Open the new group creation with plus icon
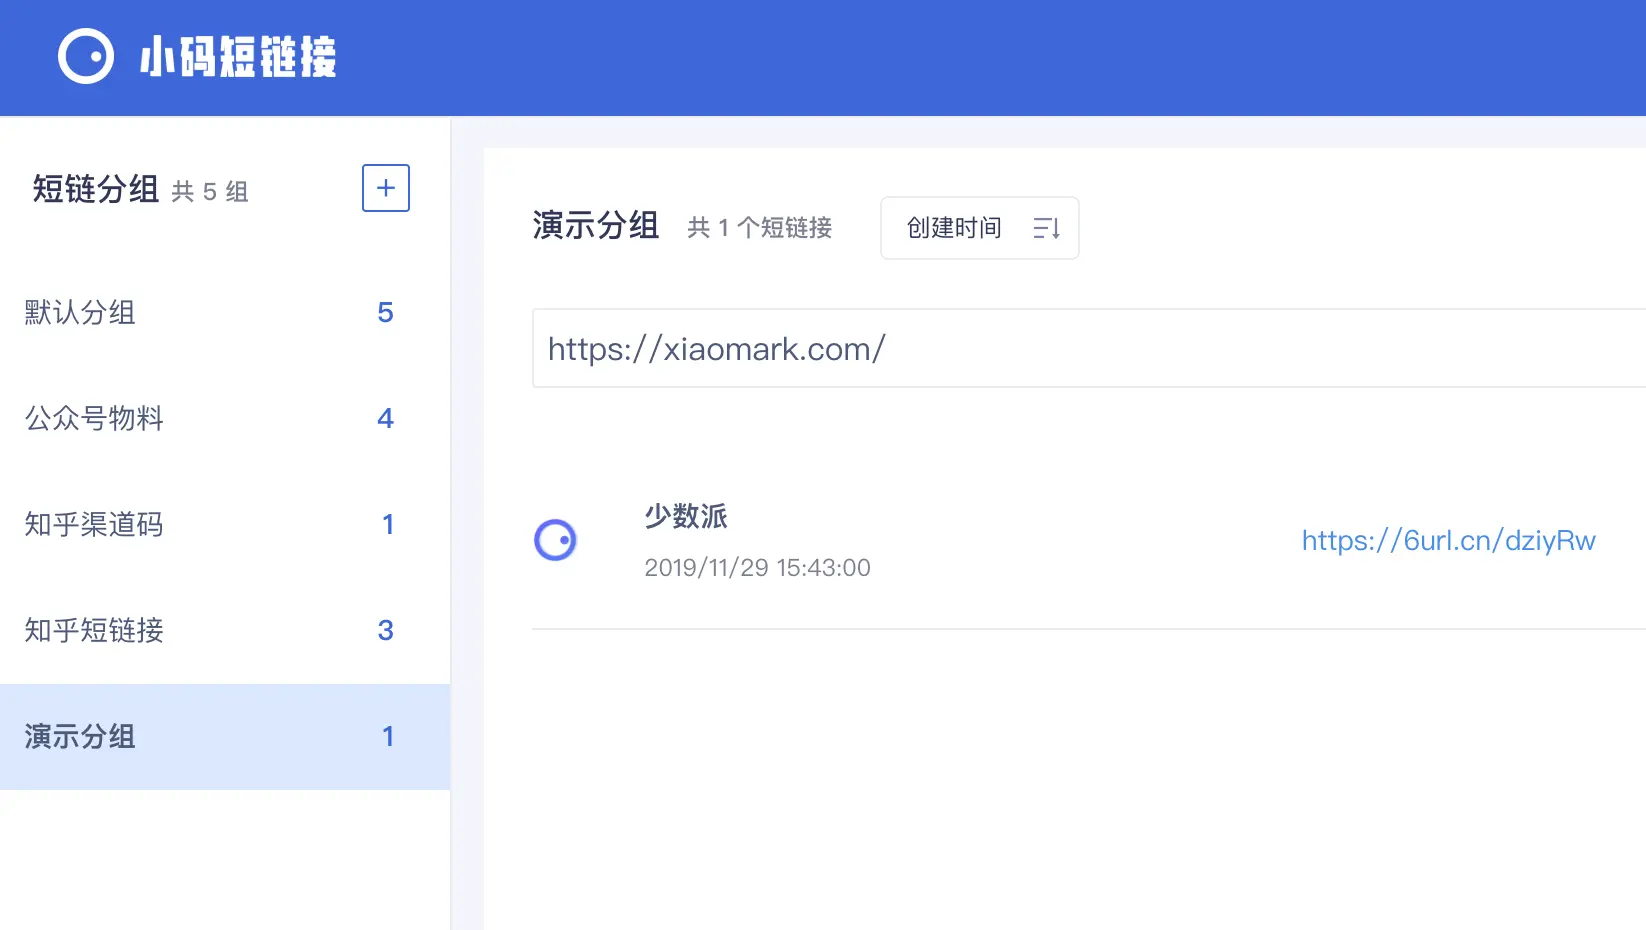This screenshot has height=930, width=1646. 385,188
